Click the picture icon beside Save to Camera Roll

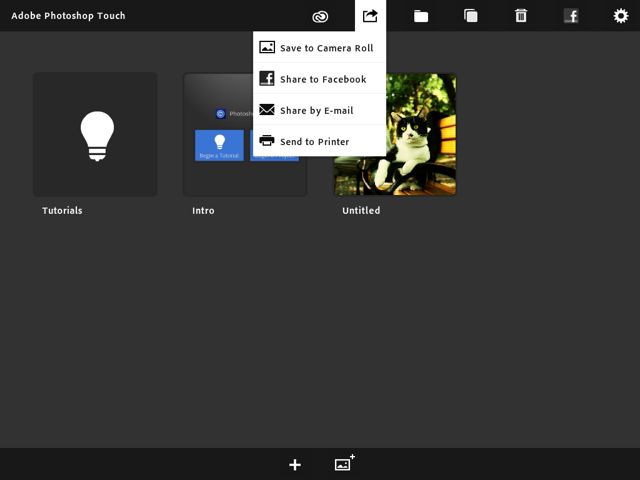[x=267, y=47]
